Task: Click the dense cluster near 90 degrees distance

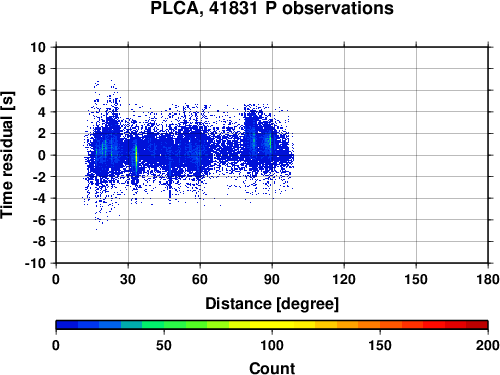Action: pyautogui.click(x=270, y=143)
